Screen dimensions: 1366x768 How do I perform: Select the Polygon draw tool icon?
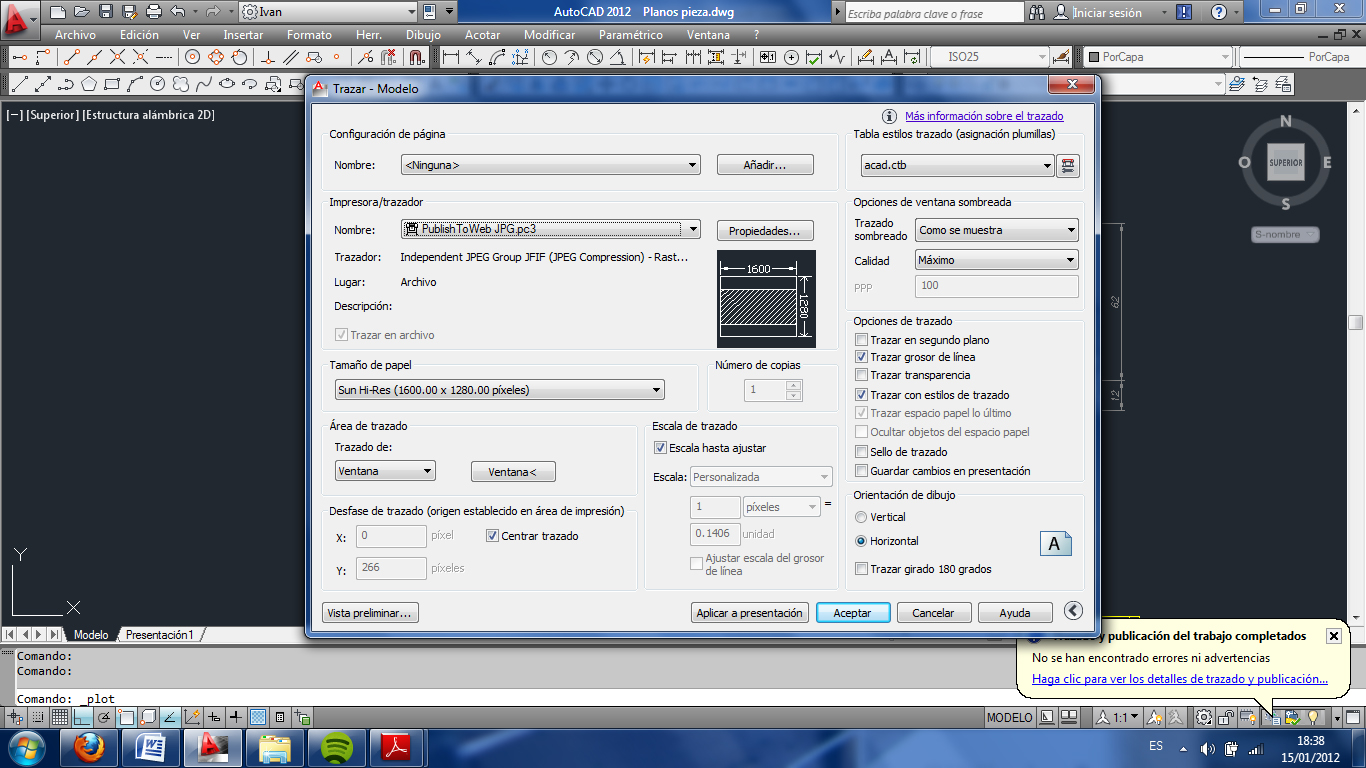pos(90,83)
